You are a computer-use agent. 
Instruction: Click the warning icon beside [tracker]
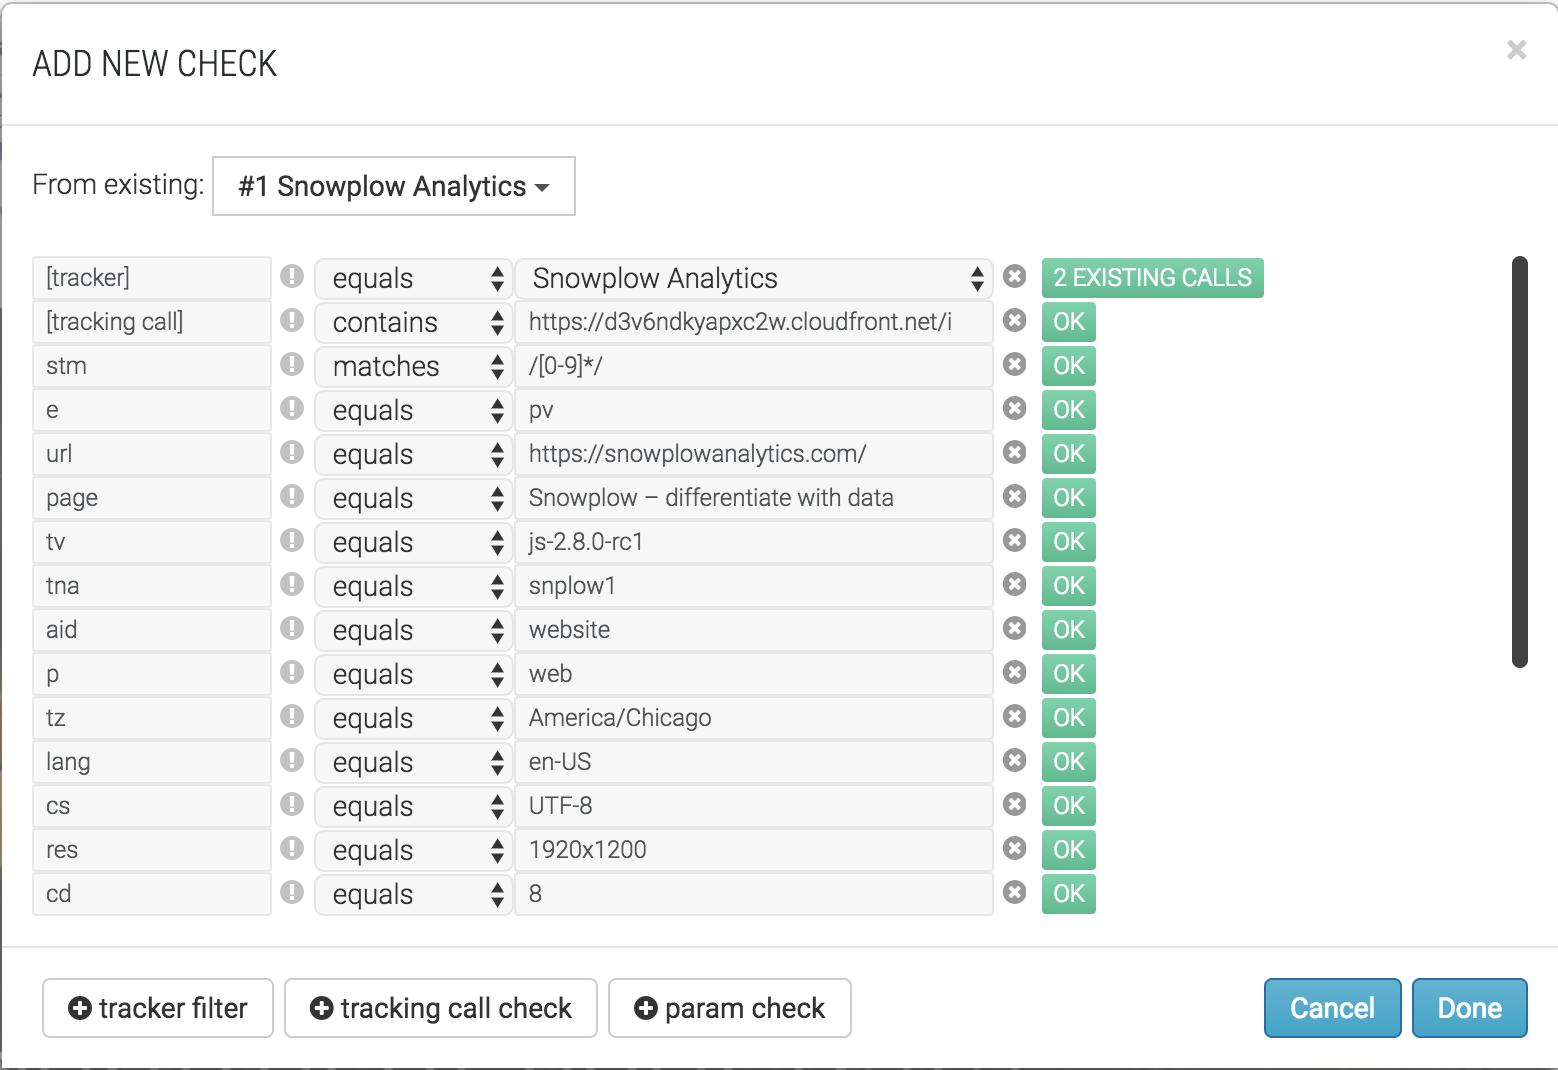click(x=292, y=276)
